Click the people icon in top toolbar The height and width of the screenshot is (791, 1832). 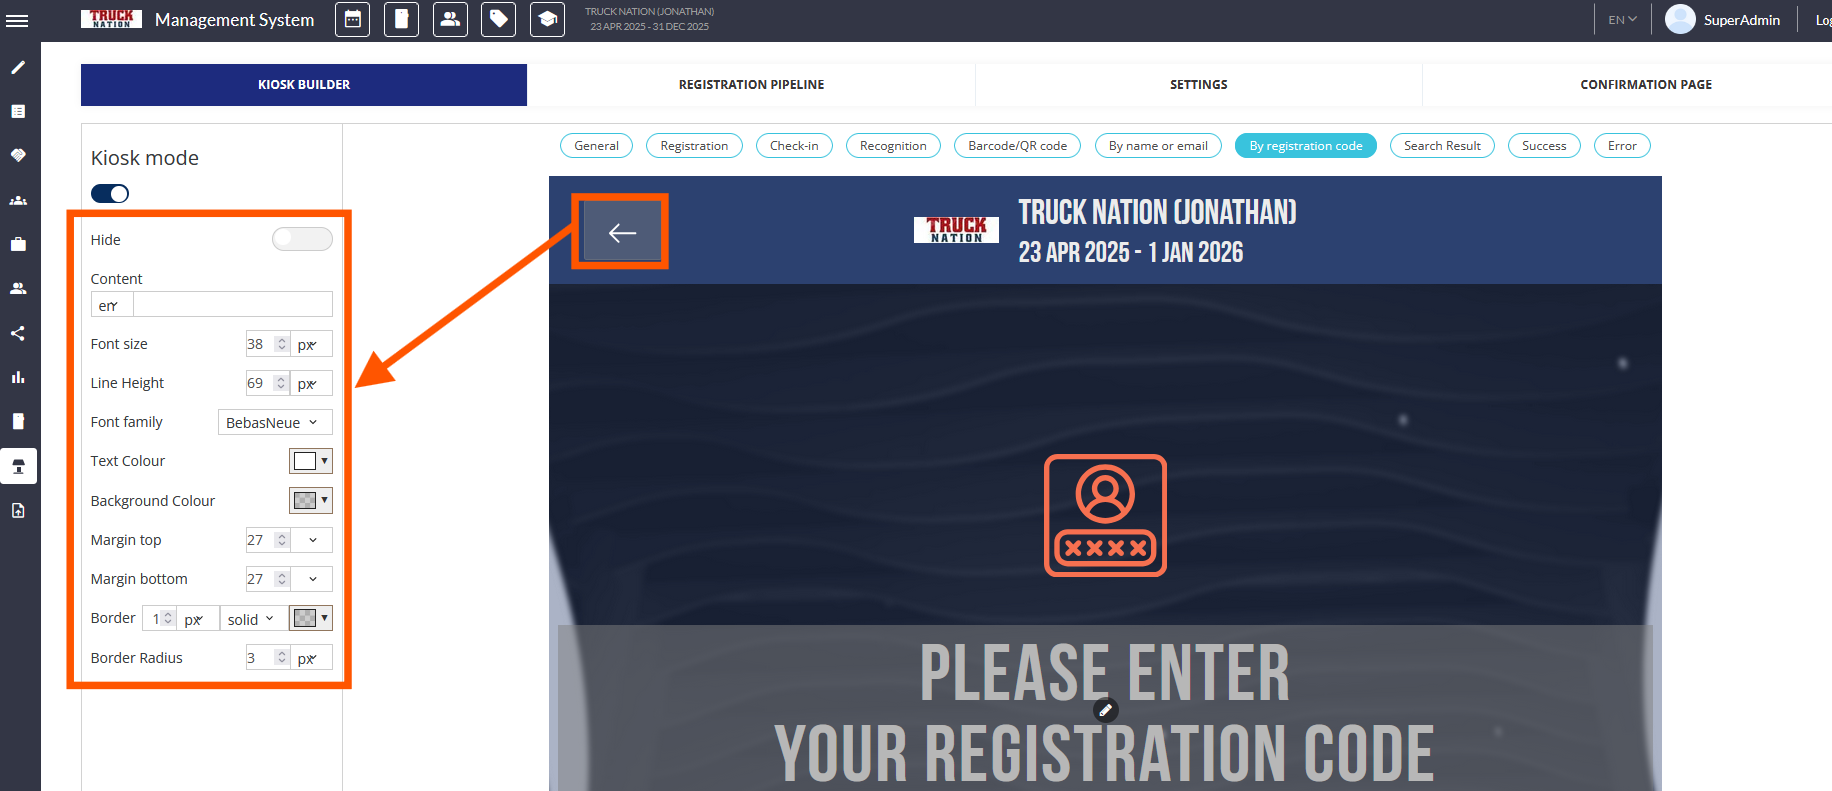[x=450, y=19]
